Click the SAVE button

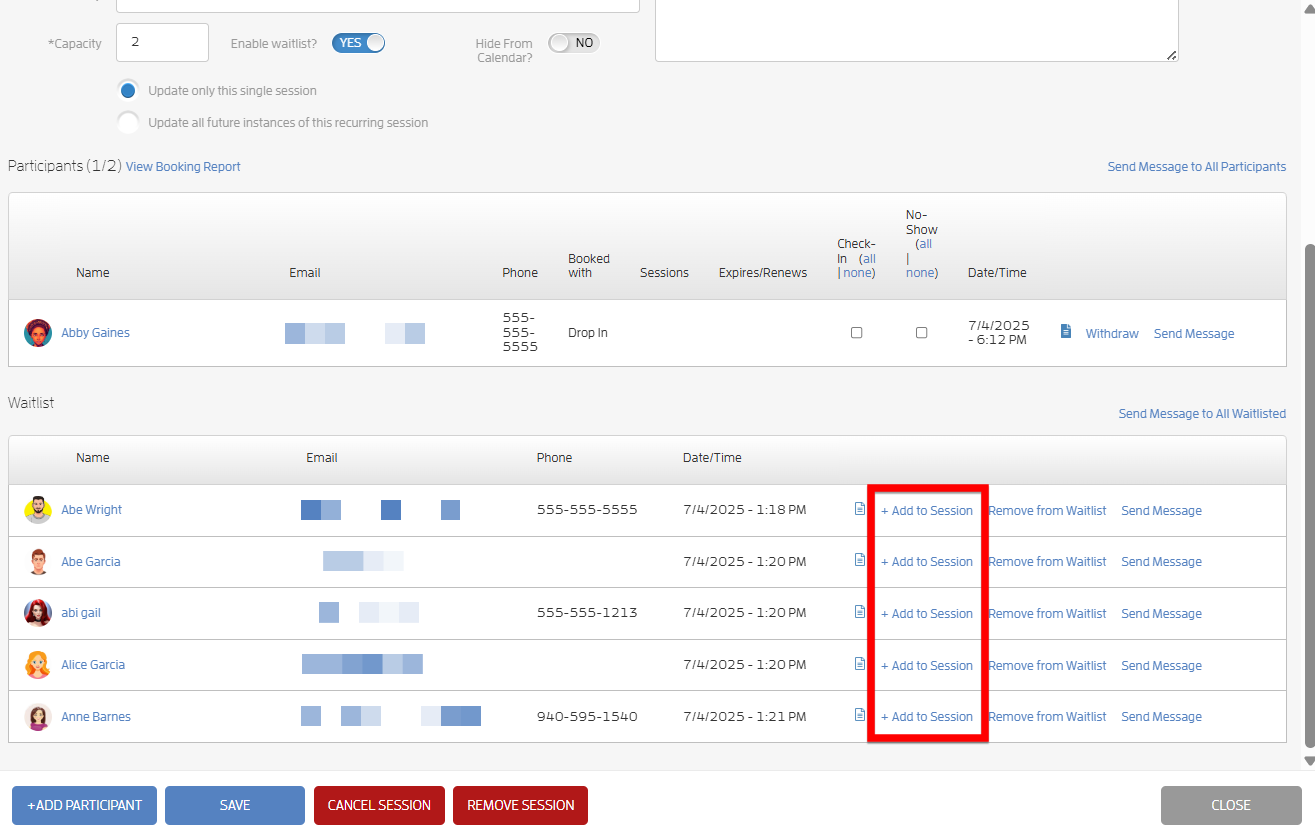pyautogui.click(x=235, y=805)
